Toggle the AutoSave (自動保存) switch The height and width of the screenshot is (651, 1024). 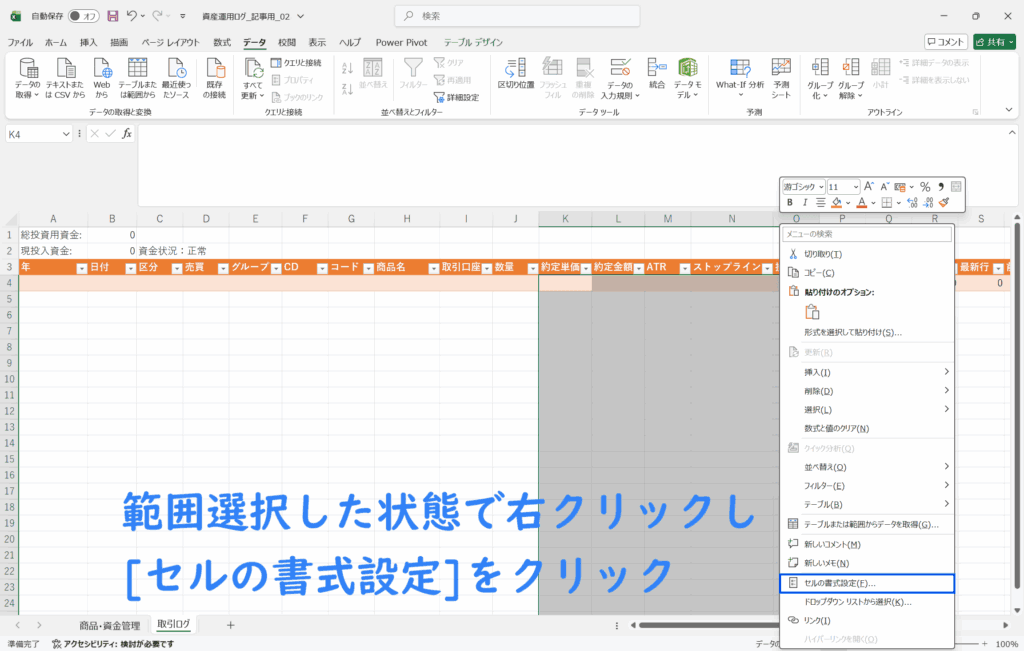pyautogui.click(x=83, y=16)
